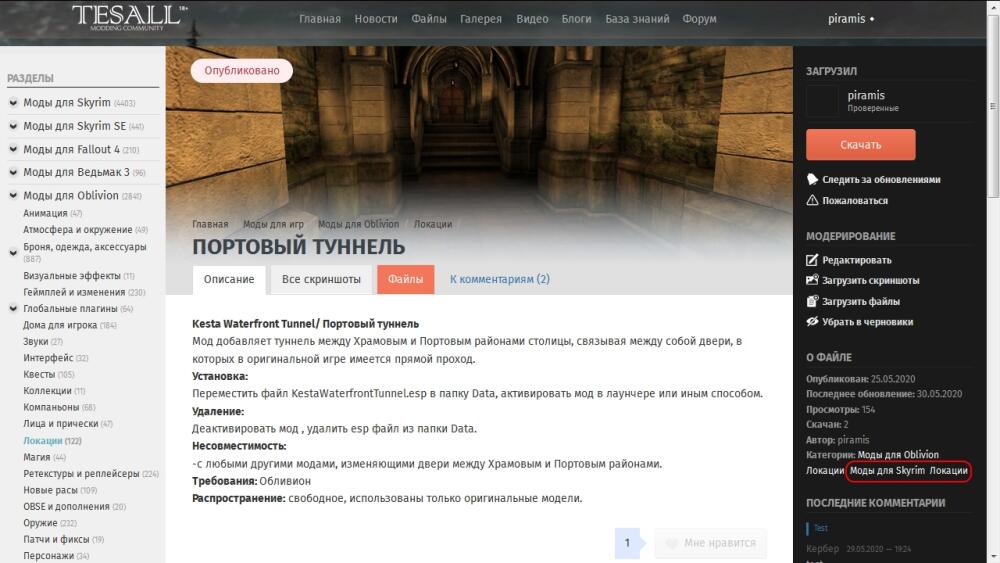
Task: Click breadcrumb Локации
Action: pyautogui.click(x=432, y=224)
